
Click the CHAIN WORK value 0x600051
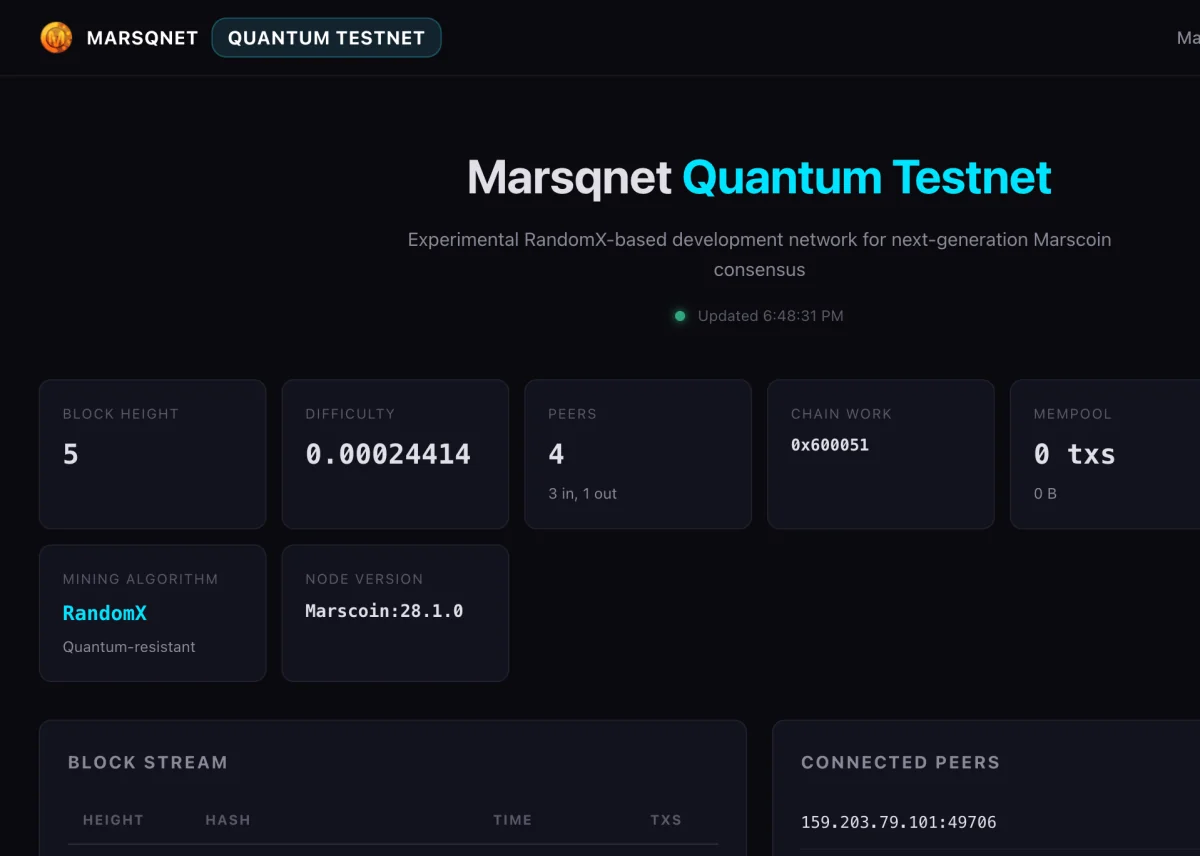(x=829, y=445)
